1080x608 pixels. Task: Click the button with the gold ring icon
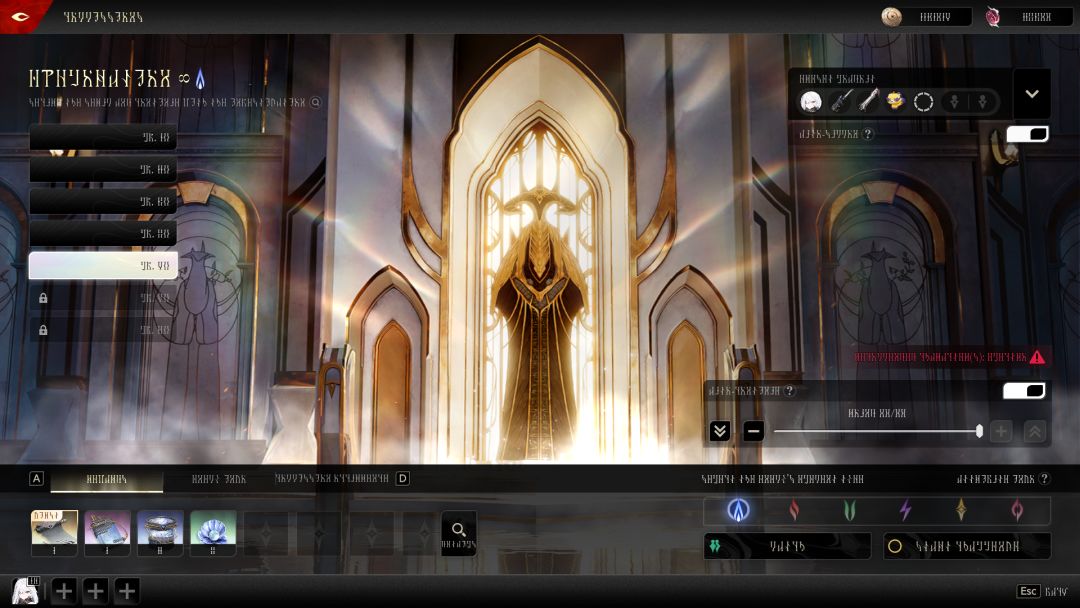pos(967,546)
